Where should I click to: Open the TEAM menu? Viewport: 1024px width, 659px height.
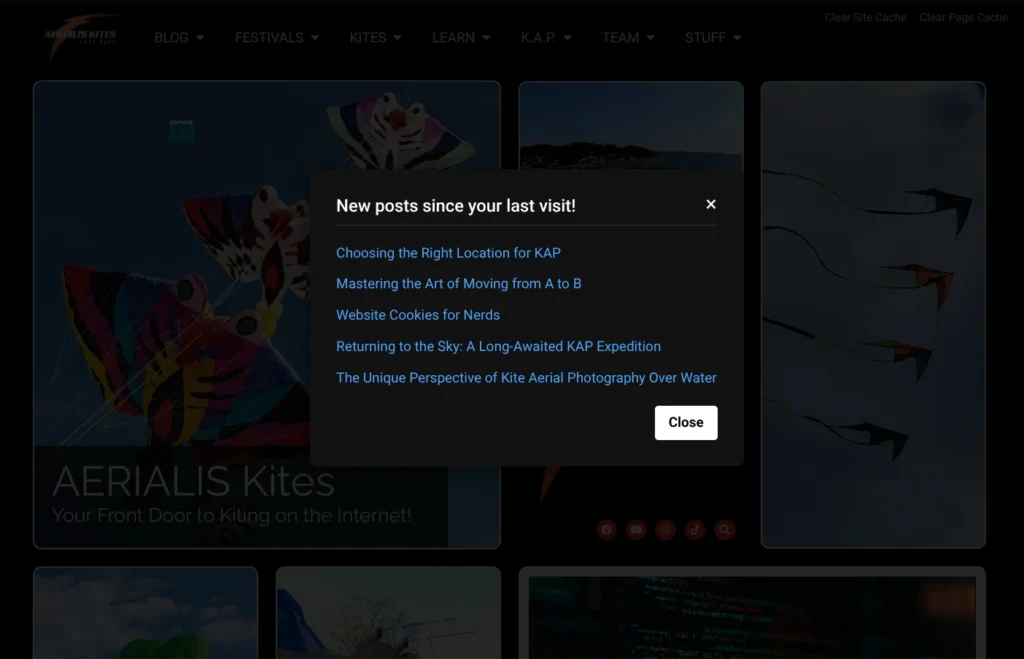[x=628, y=38]
